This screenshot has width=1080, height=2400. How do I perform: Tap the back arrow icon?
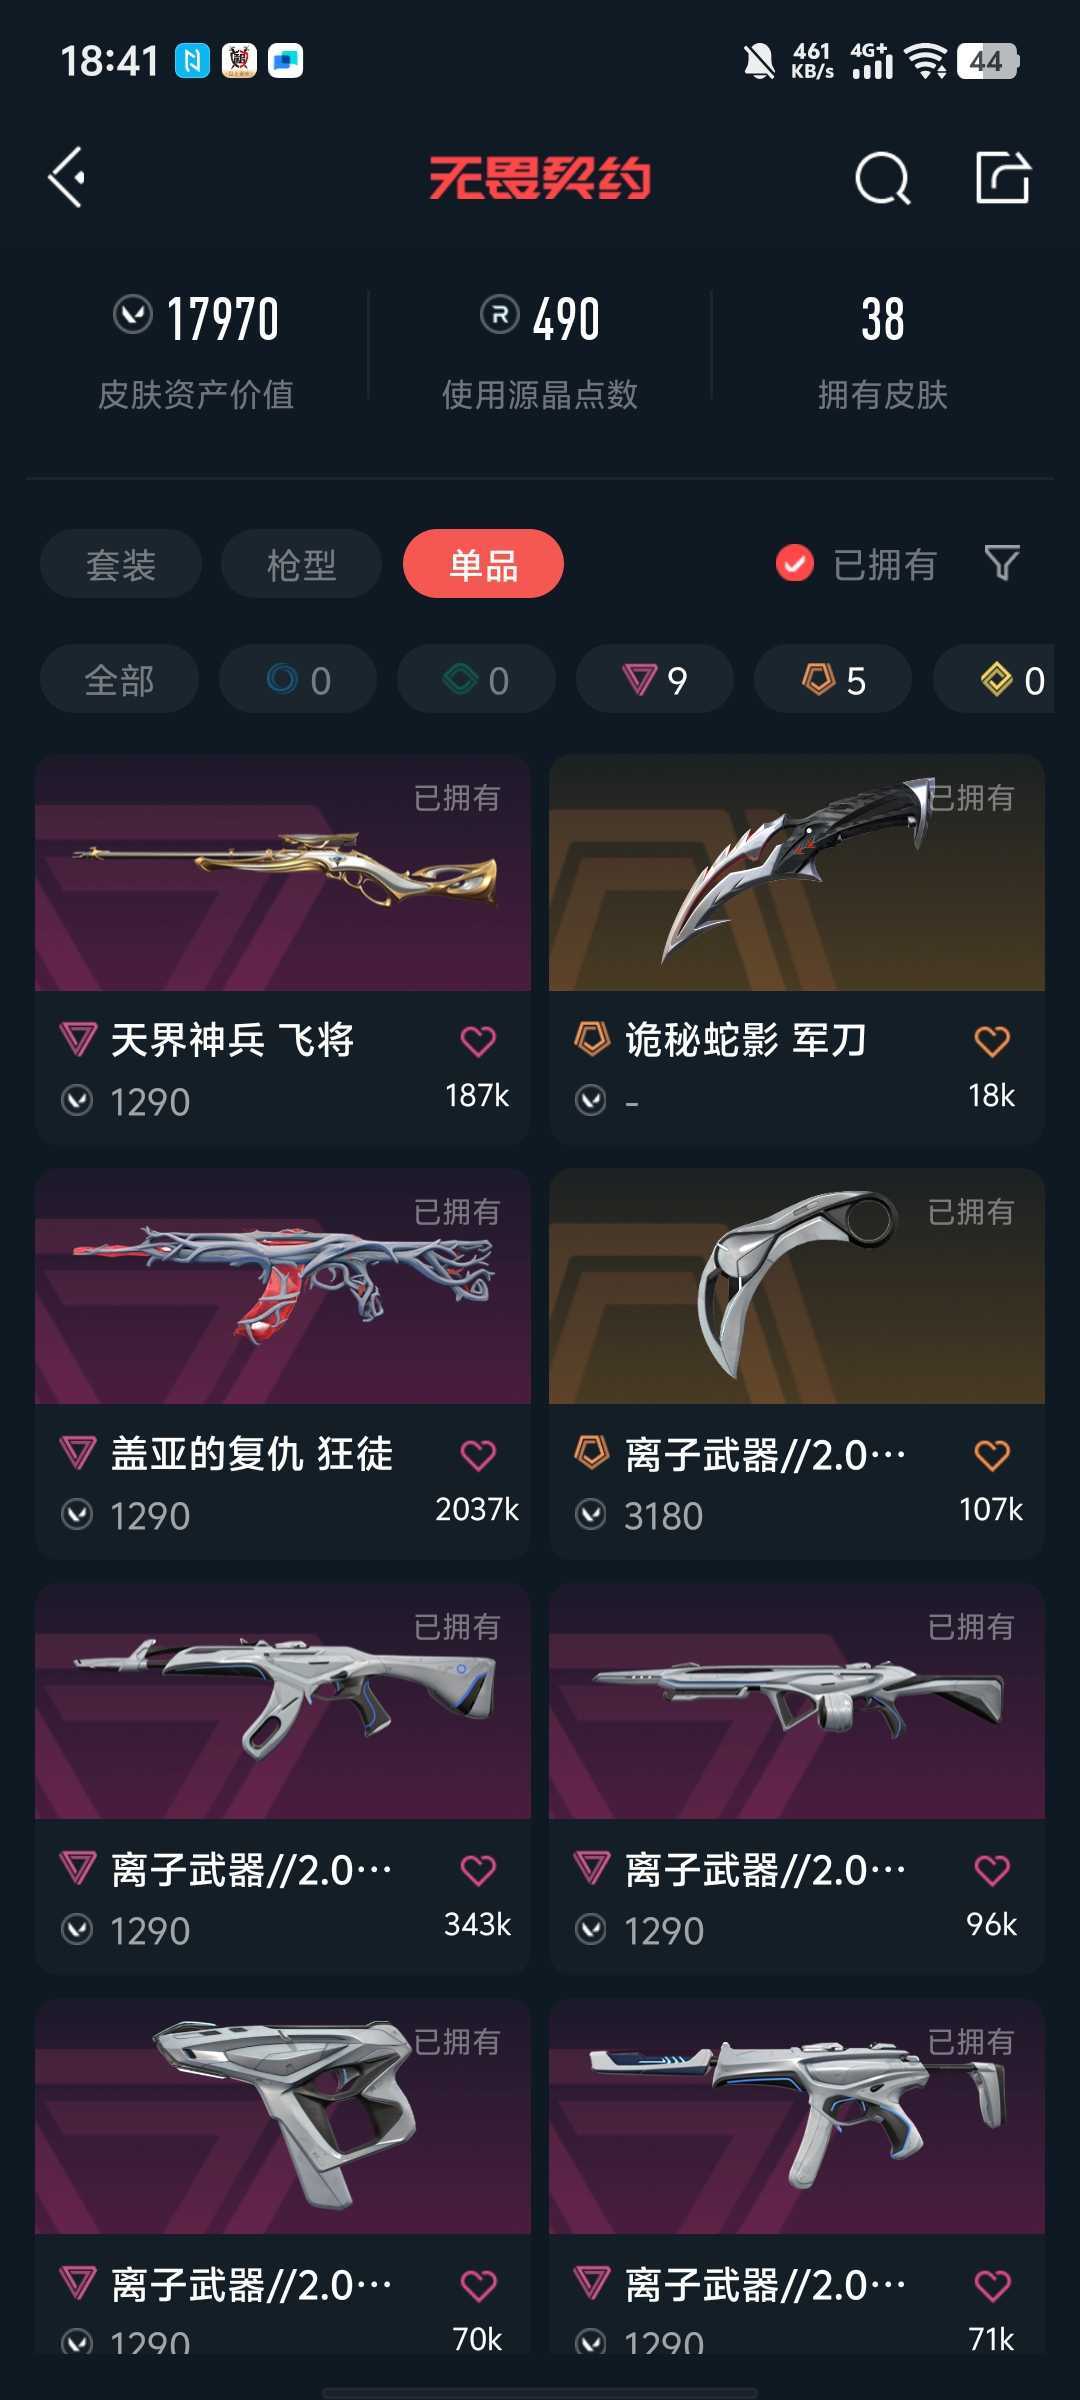[67, 178]
